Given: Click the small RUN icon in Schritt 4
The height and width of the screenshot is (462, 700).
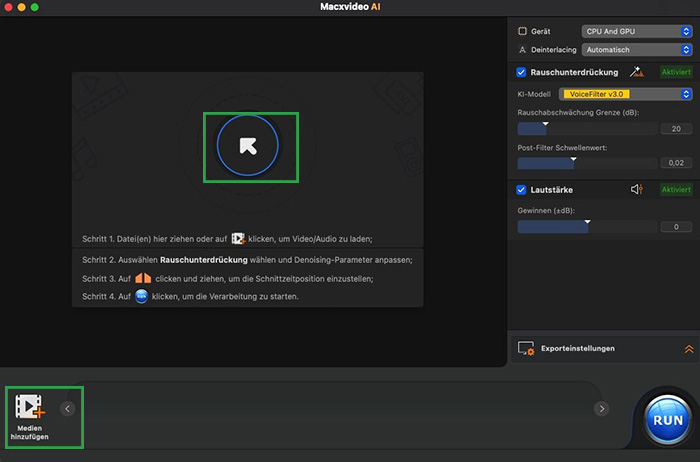Looking at the screenshot, I should click(141, 296).
